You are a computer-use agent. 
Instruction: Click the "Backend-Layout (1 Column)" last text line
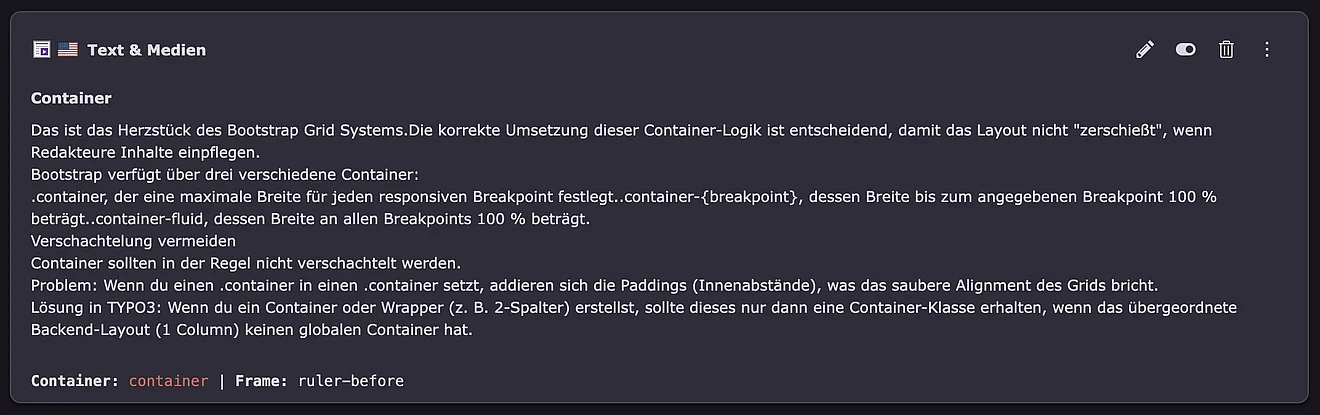tap(251, 329)
